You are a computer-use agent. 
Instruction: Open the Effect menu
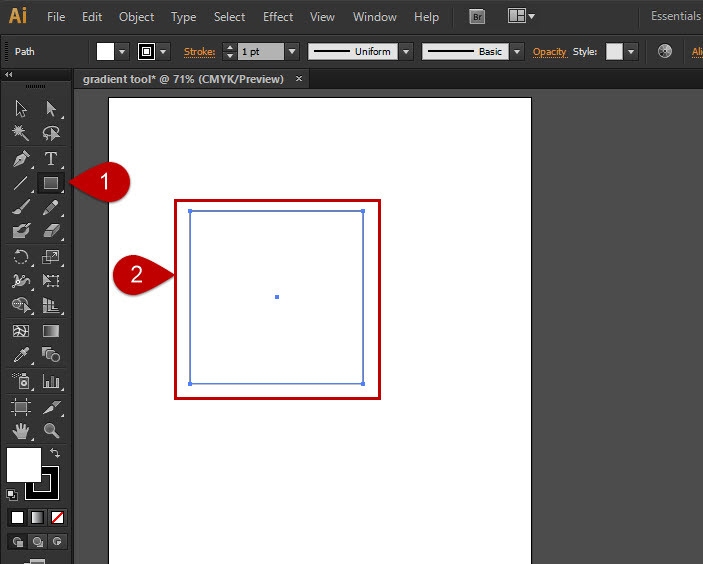[278, 17]
